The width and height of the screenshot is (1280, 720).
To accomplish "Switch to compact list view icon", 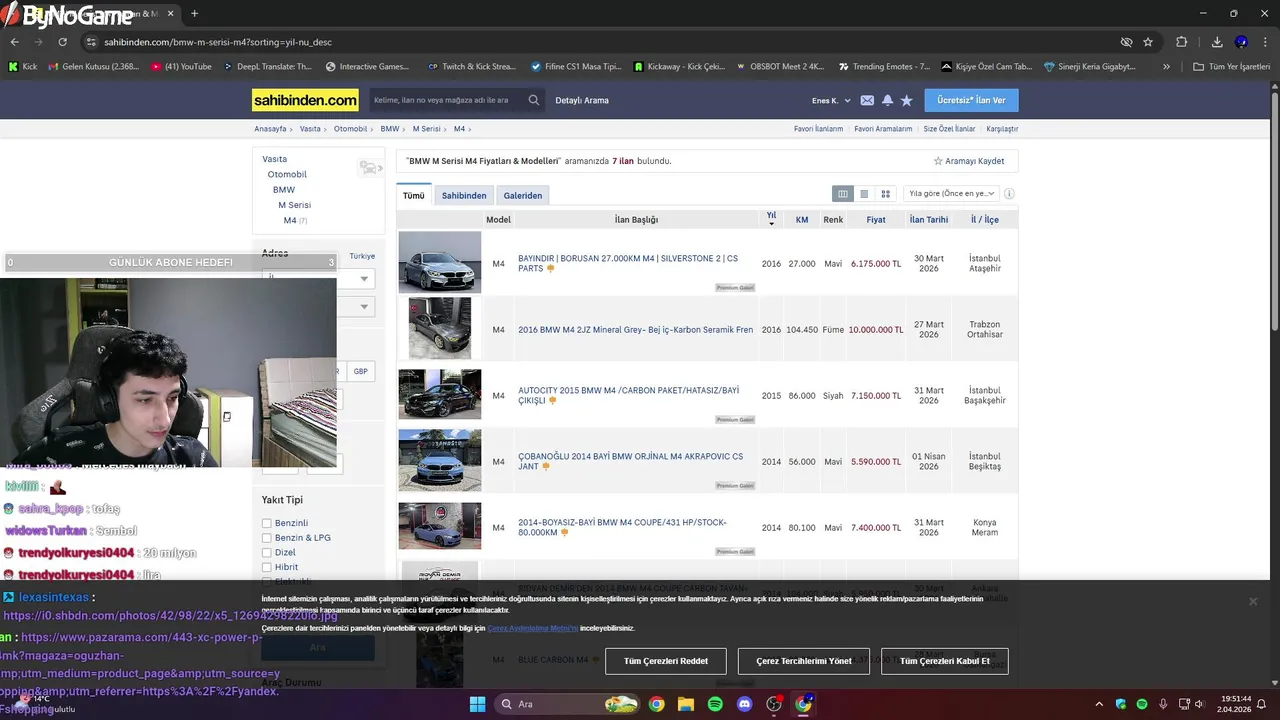I will (864, 194).
